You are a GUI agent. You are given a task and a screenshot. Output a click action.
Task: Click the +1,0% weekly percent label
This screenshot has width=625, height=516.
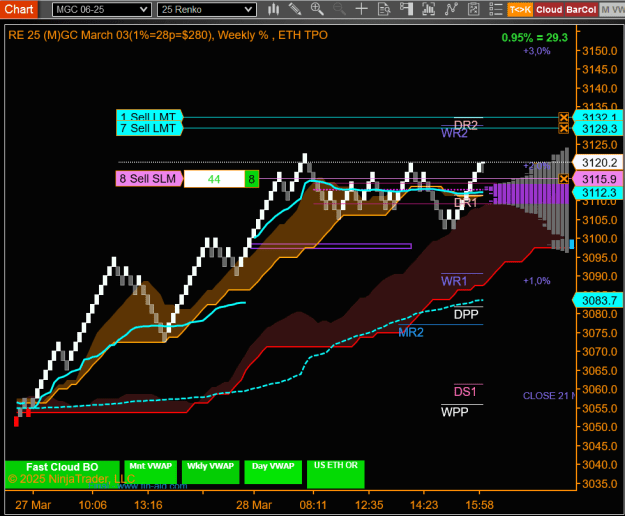point(537,281)
